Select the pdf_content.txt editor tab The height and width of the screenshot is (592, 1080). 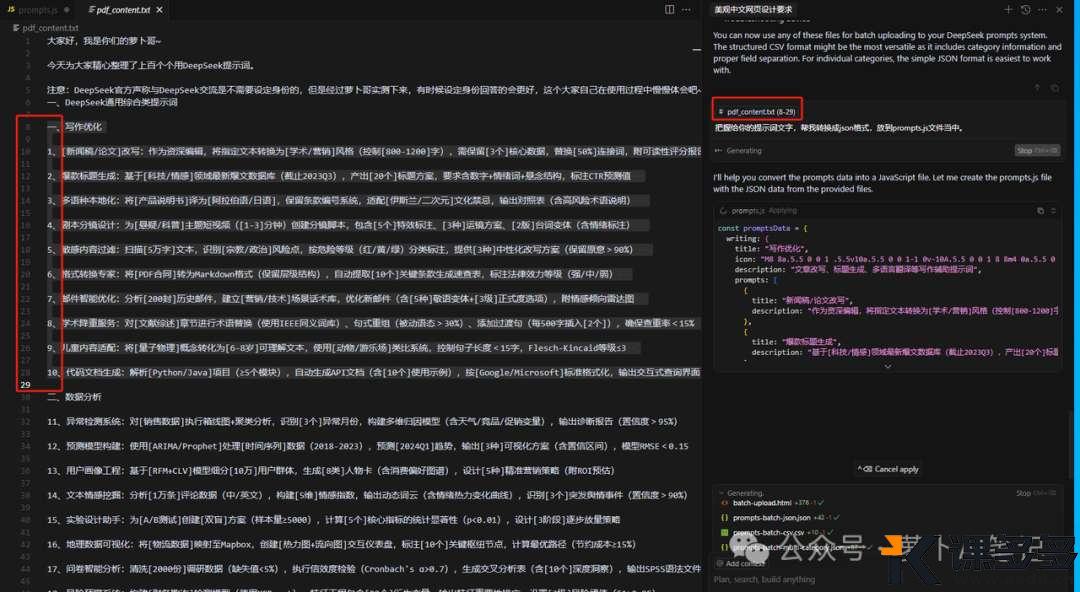point(123,10)
